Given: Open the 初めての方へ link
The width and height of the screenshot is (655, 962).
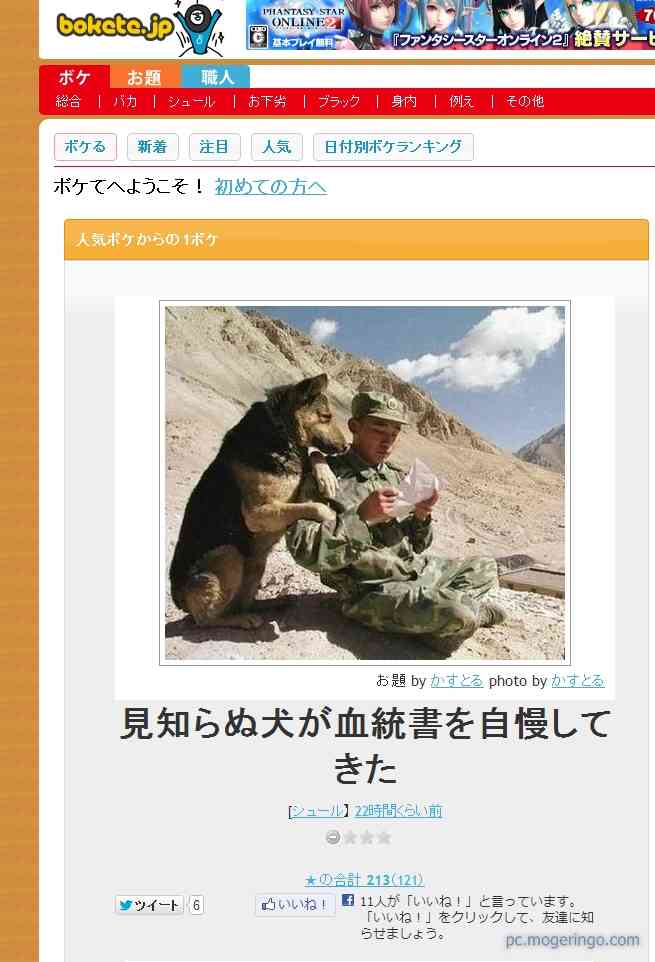Looking at the screenshot, I should pos(270,187).
